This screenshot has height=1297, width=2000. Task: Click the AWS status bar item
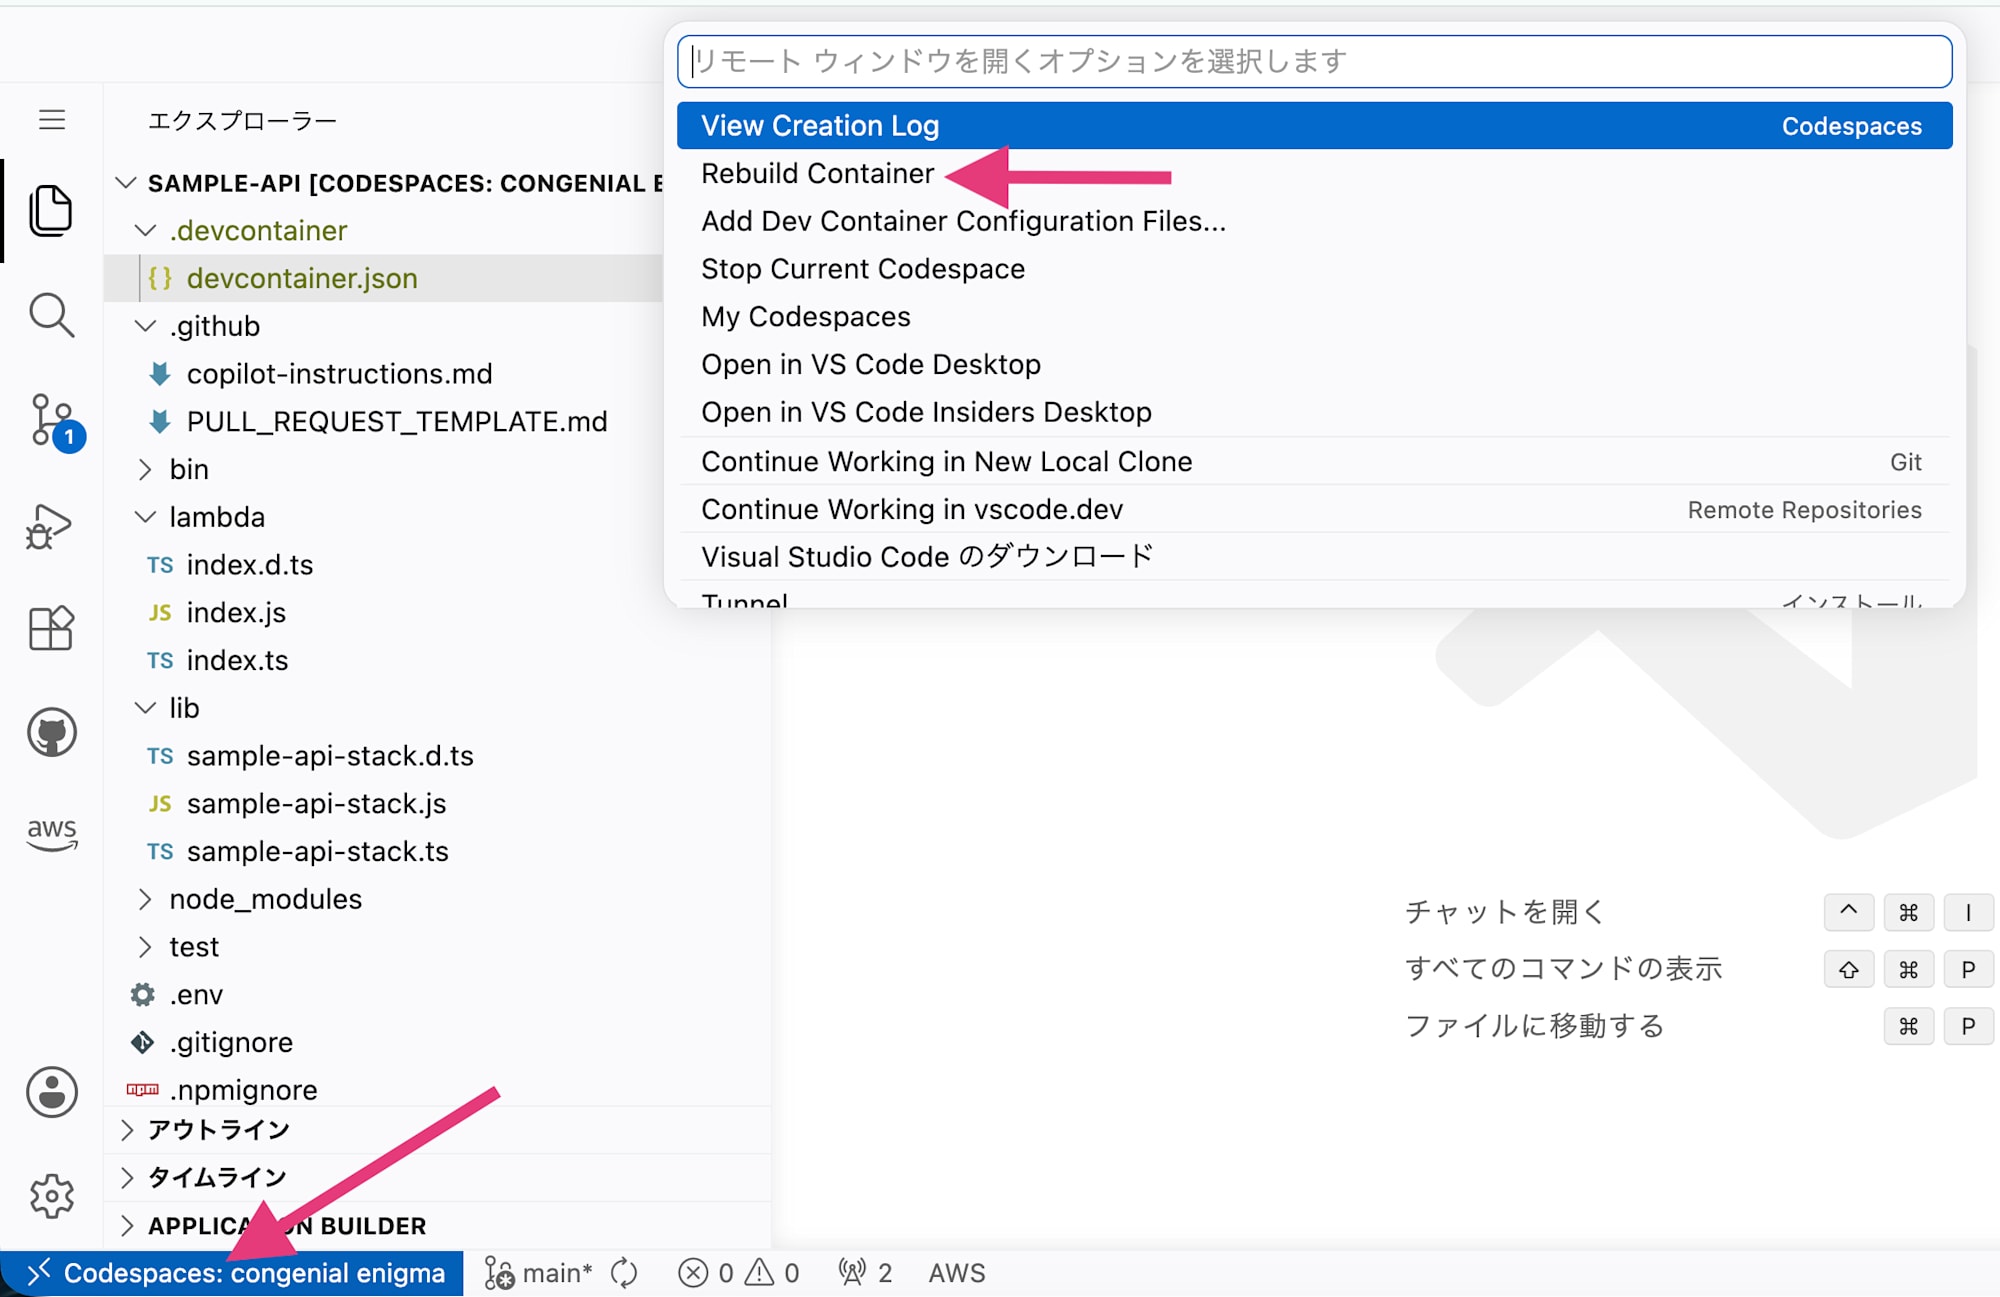click(957, 1273)
